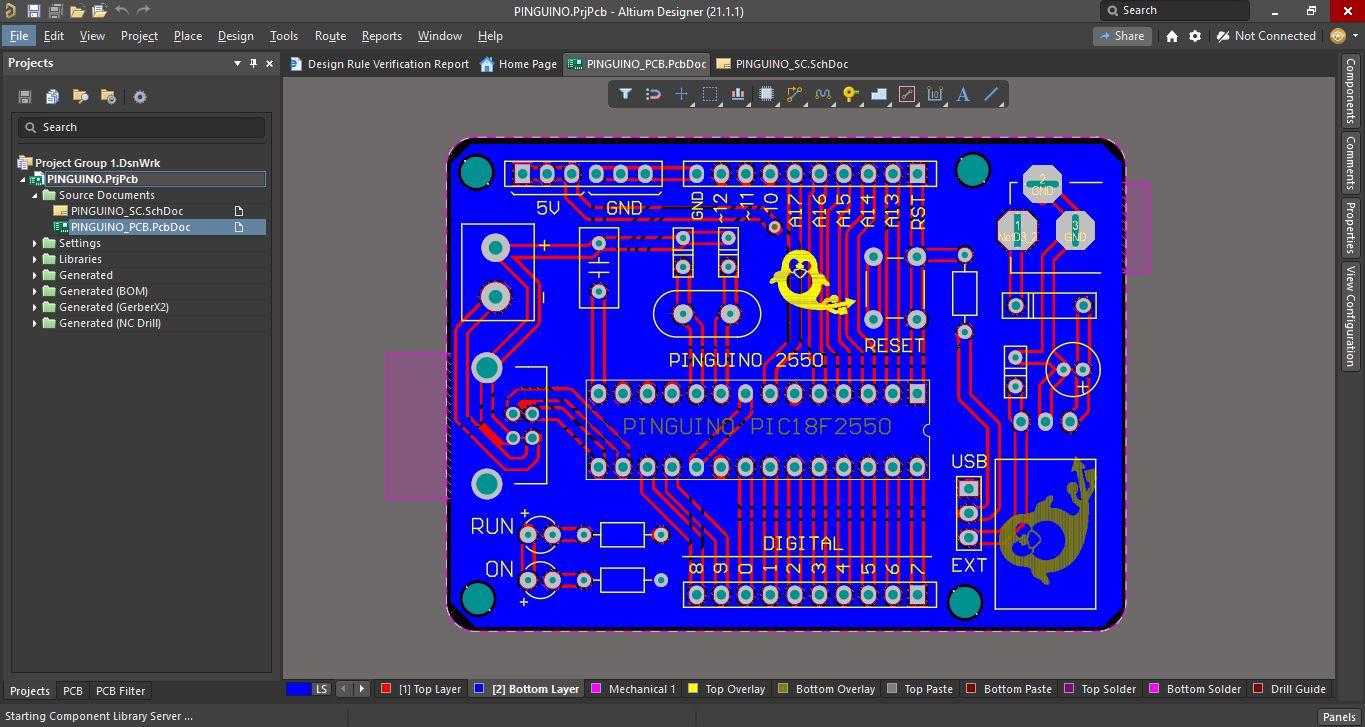1365x727 pixels.
Task: Select the place component chip icon
Action: (766, 94)
